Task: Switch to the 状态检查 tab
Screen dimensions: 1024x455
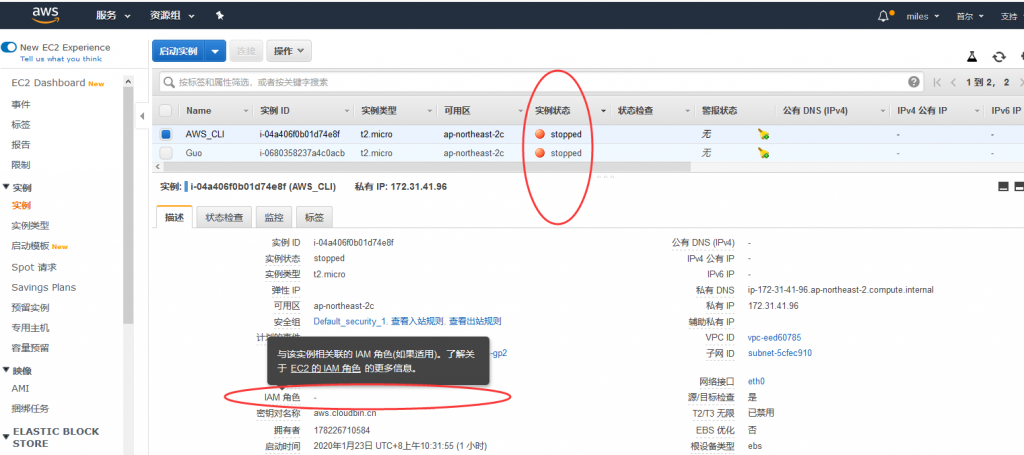Action: coord(224,217)
